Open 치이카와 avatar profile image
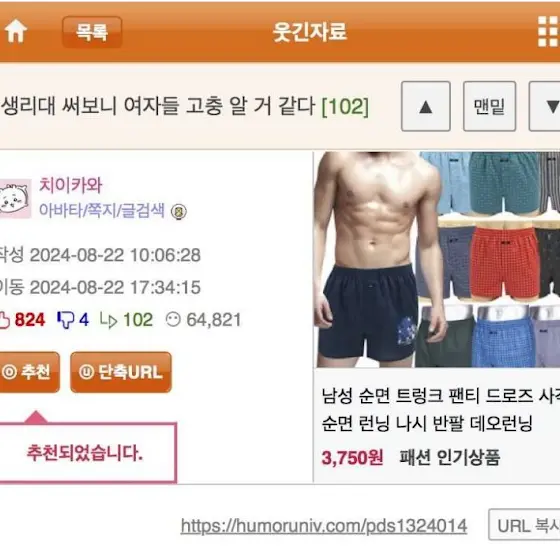The image size is (560, 560). (15, 199)
